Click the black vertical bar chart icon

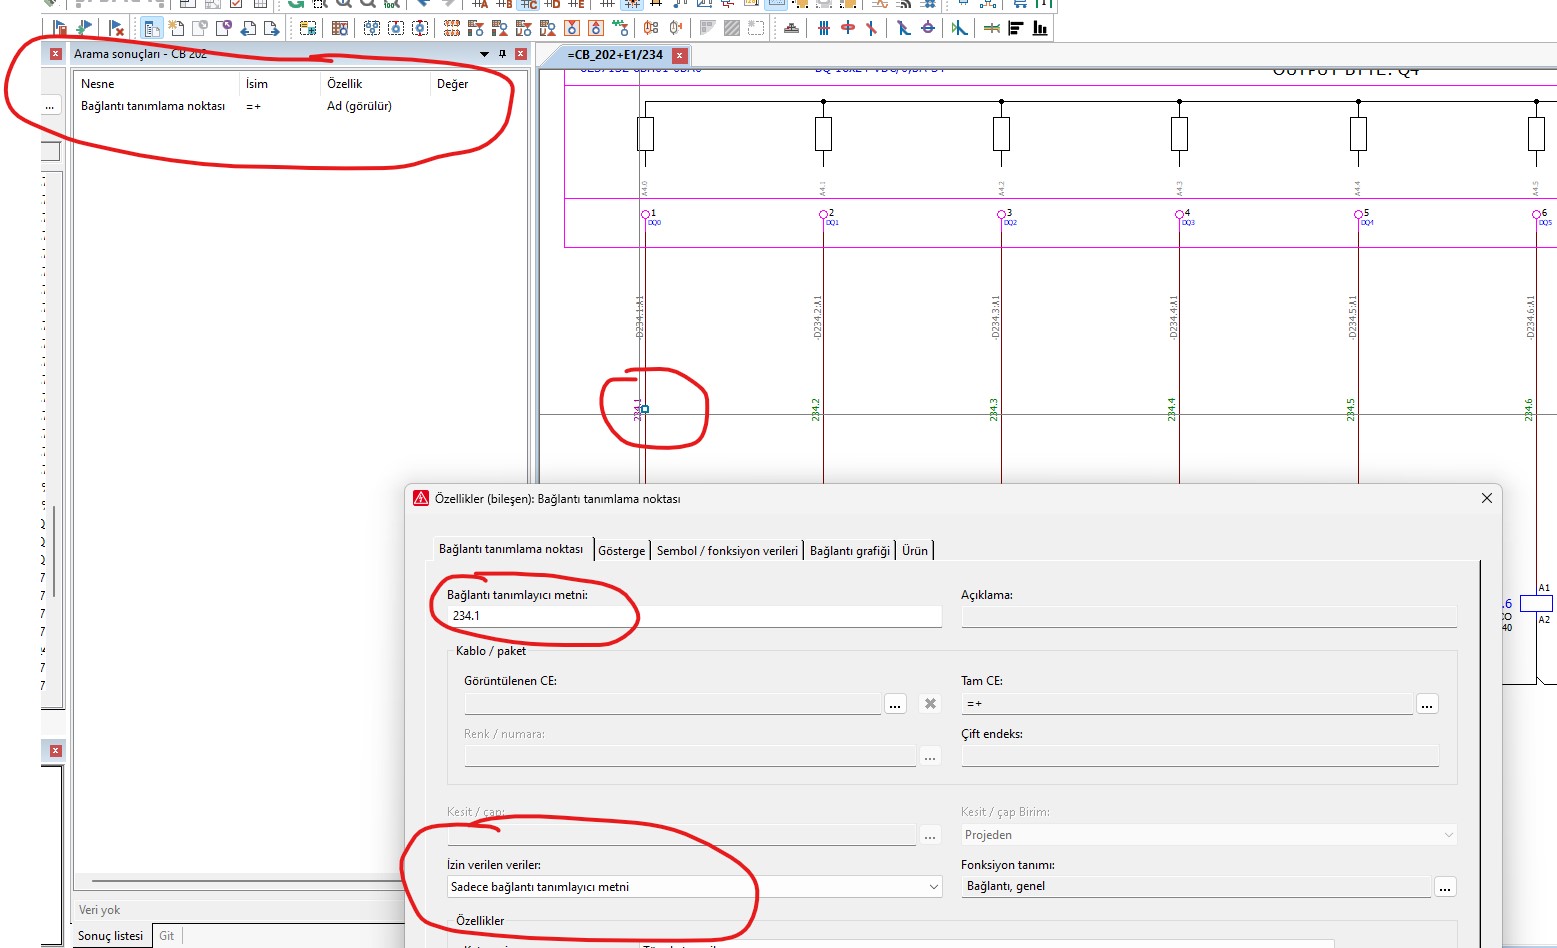1040,28
